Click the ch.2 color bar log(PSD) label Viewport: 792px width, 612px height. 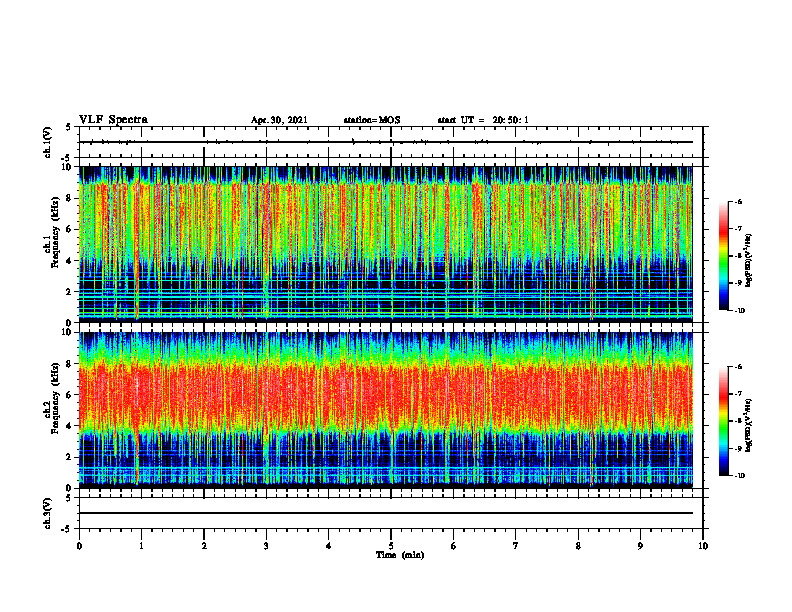[x=749, y=426]
